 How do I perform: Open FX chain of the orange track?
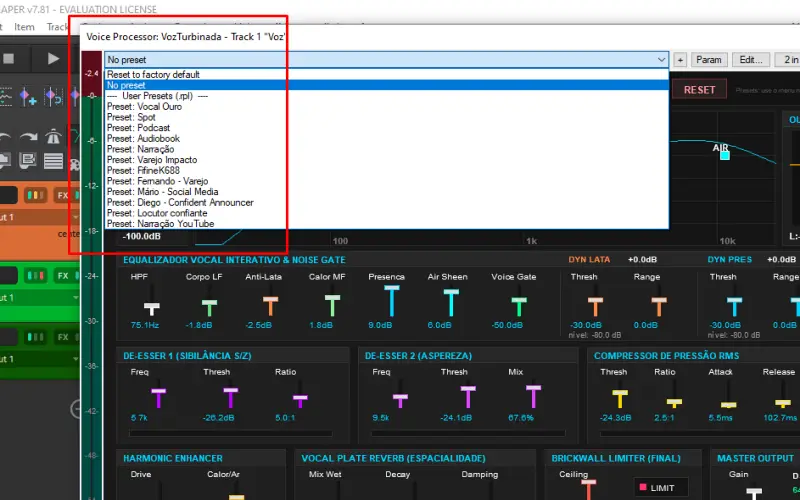point(63,195)
